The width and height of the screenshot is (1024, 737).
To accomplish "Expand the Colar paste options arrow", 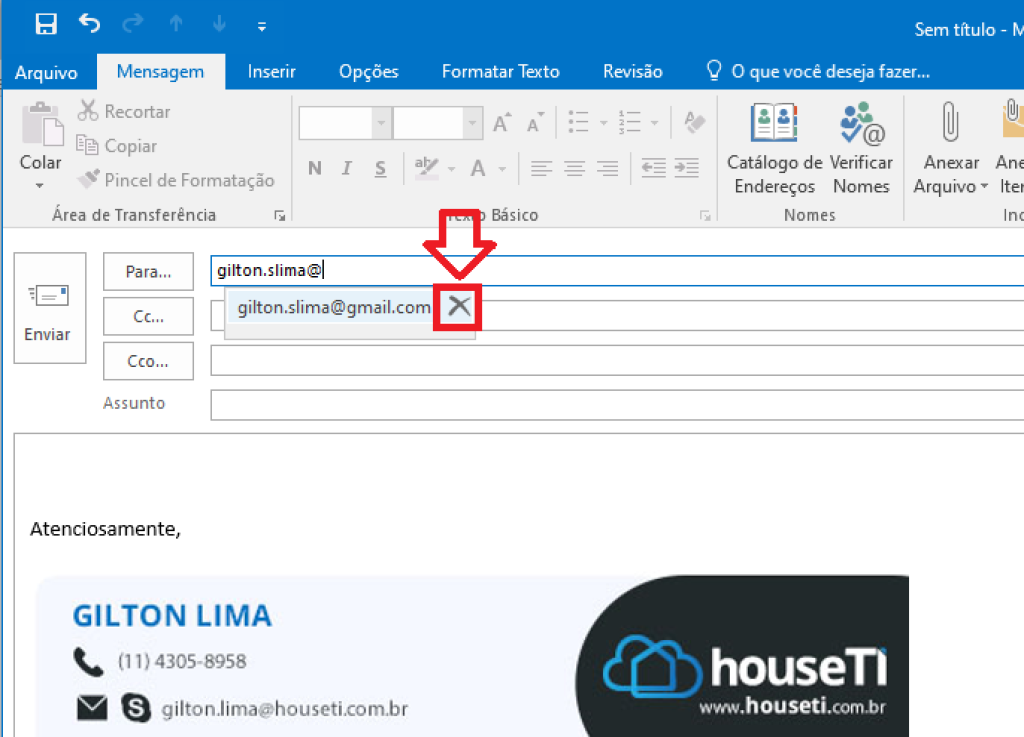I will coord(40,186).
